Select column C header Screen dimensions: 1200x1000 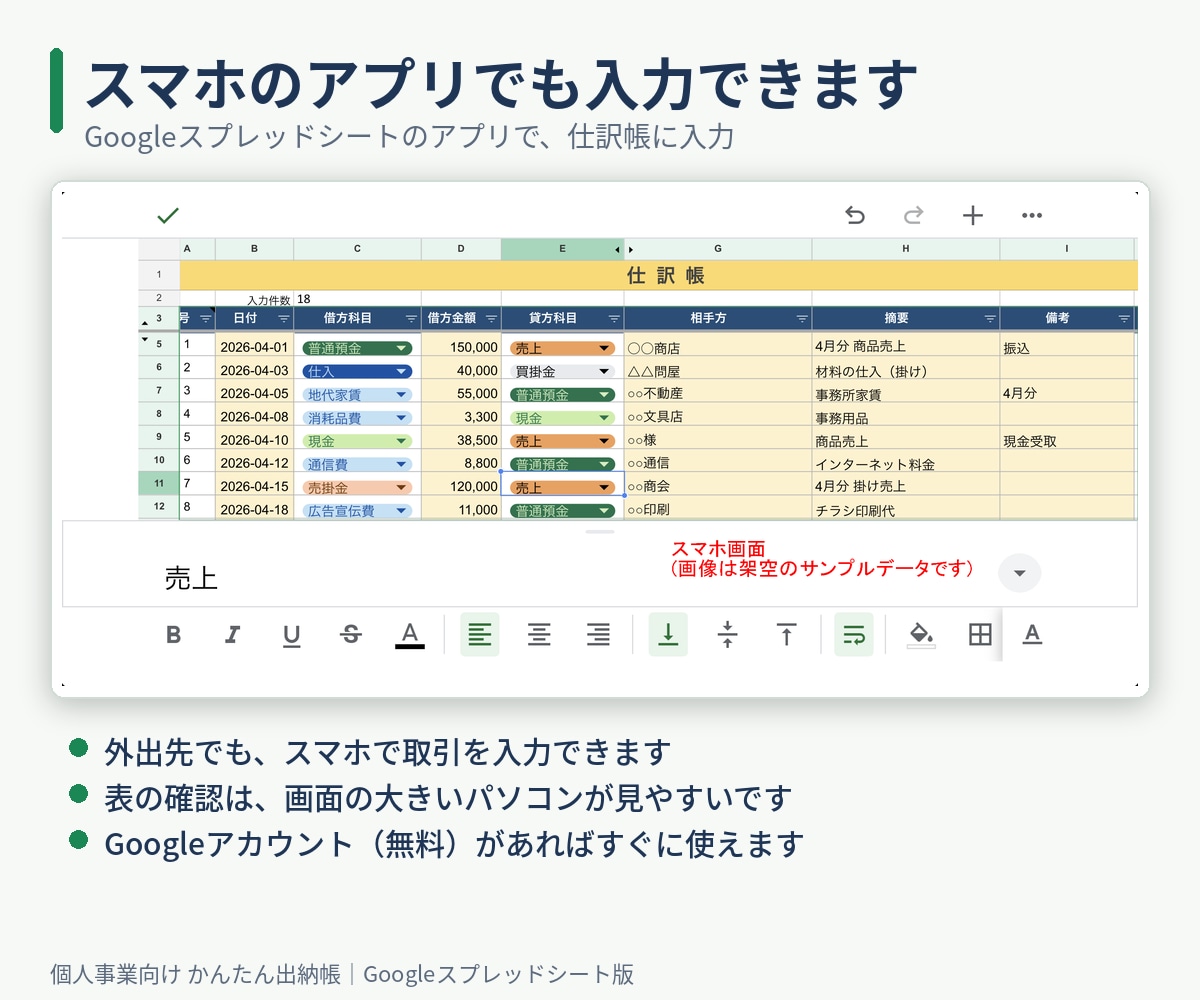click(357, 249)
